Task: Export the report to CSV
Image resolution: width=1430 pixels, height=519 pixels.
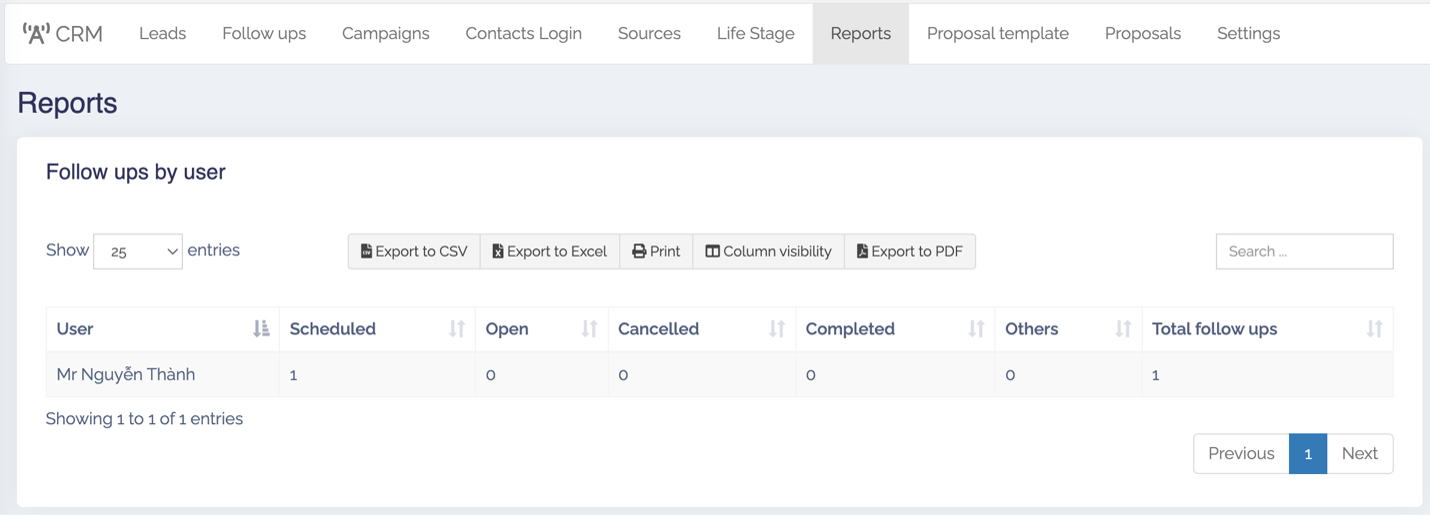Action: (414, 252)
